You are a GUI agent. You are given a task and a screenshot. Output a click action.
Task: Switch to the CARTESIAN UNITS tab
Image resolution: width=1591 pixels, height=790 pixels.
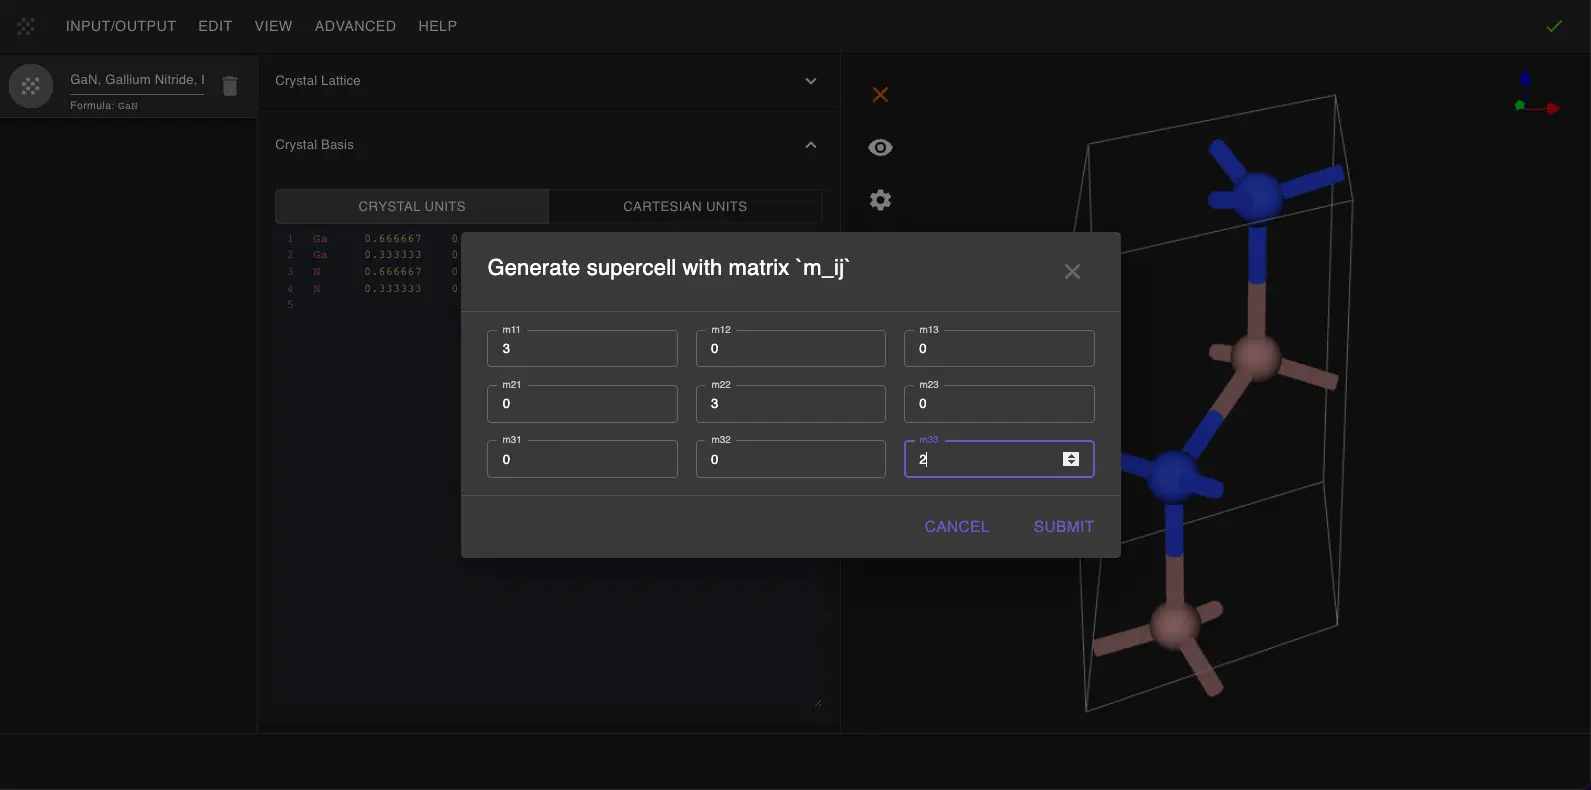coord(685,207)
